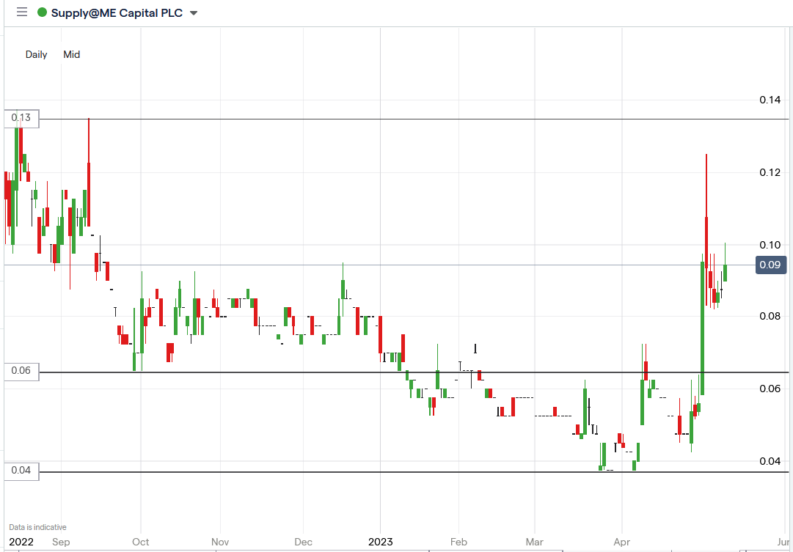
Task: Click the 0.14 price axis value
Action: pos(770,100)
